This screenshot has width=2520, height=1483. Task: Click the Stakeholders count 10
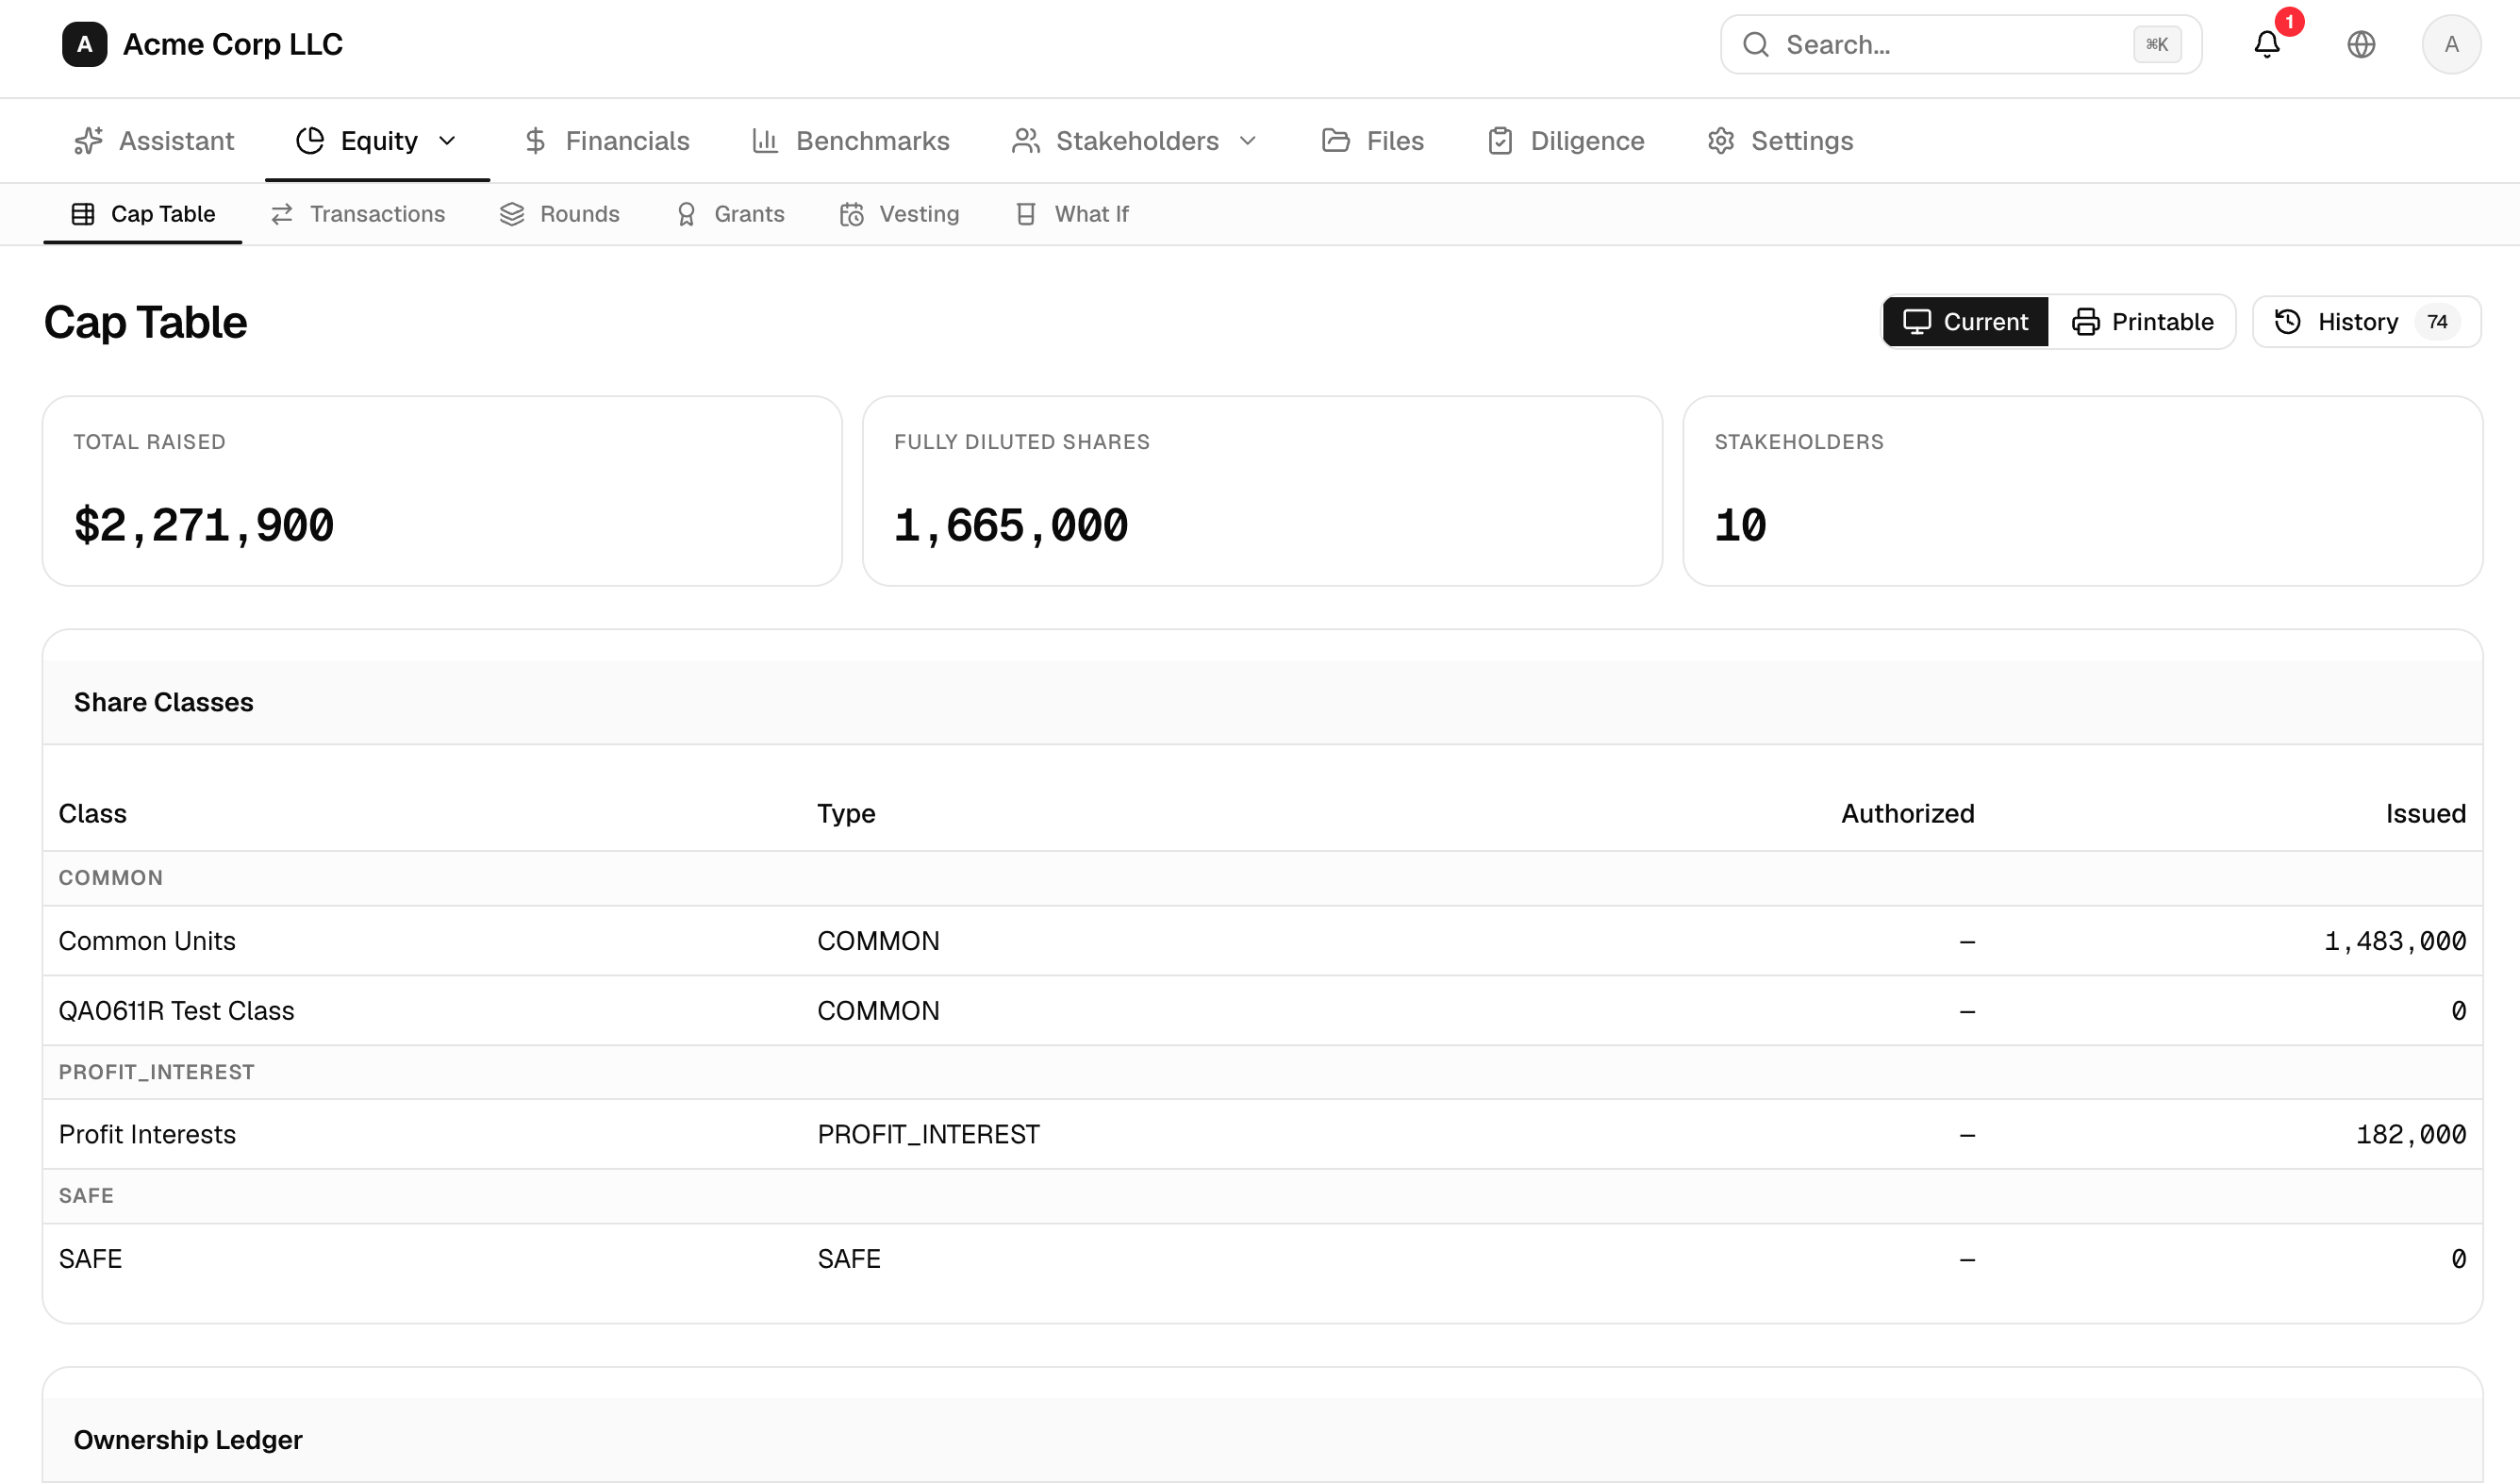1740,525
